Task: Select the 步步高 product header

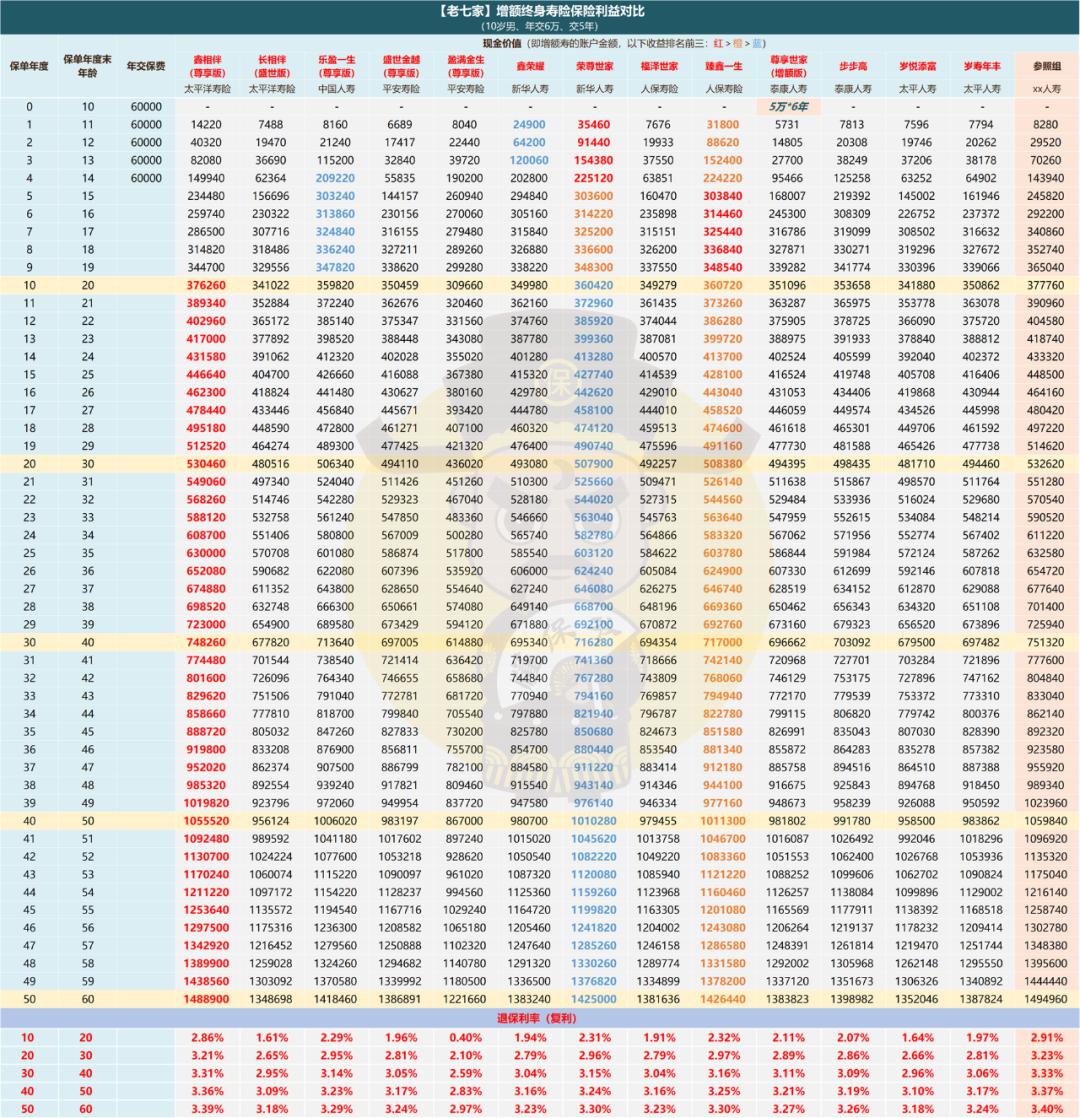Action: click(853, 66)
